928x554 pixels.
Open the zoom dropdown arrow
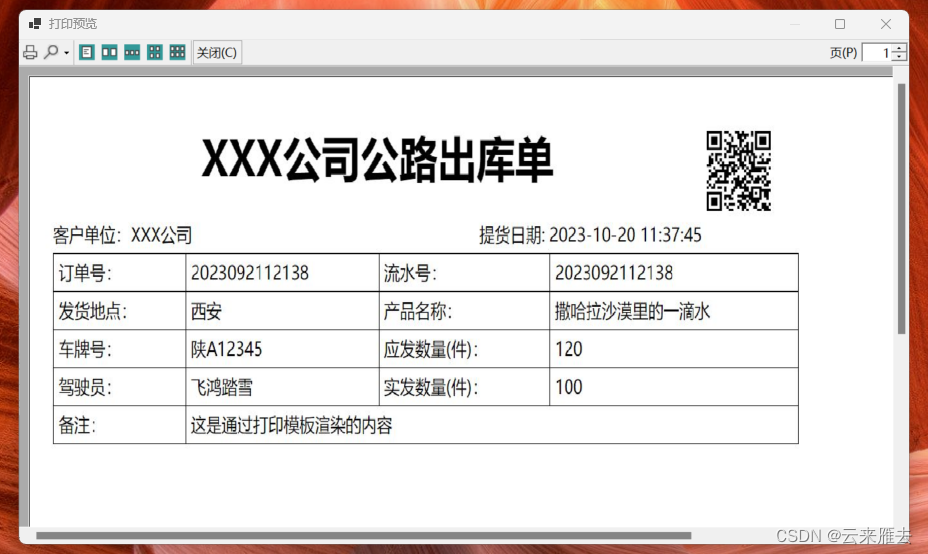[x=66, y=53]
